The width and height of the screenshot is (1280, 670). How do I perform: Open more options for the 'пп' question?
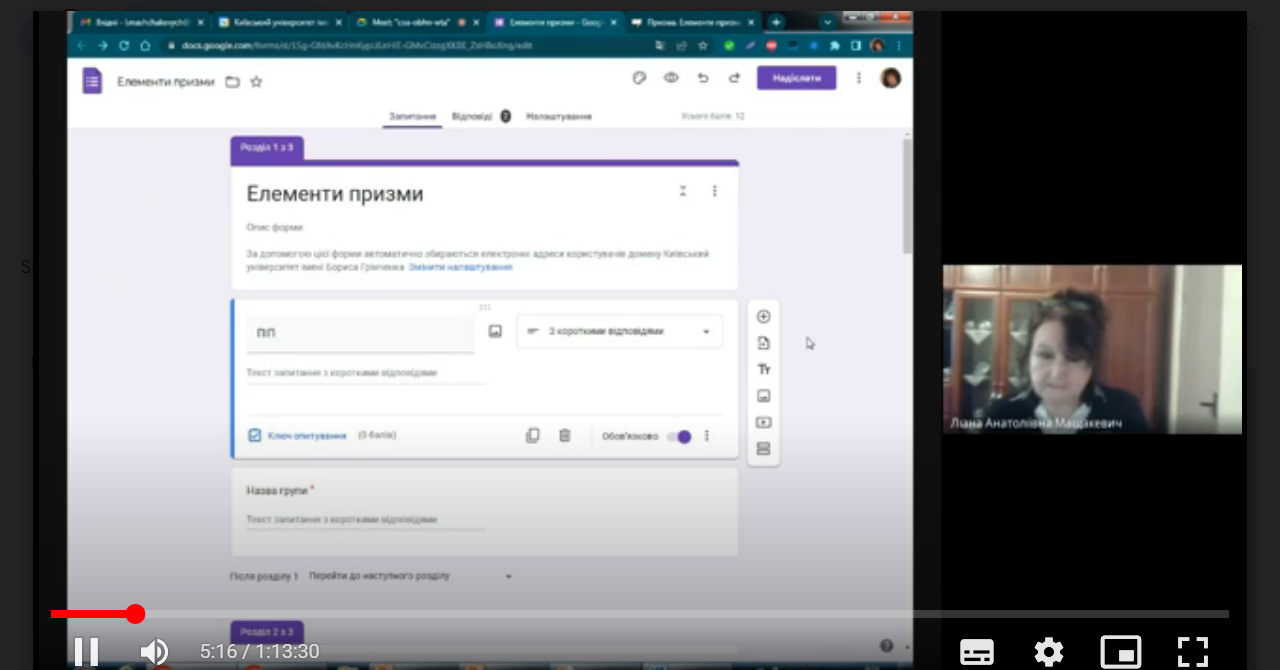pos(707,436)
